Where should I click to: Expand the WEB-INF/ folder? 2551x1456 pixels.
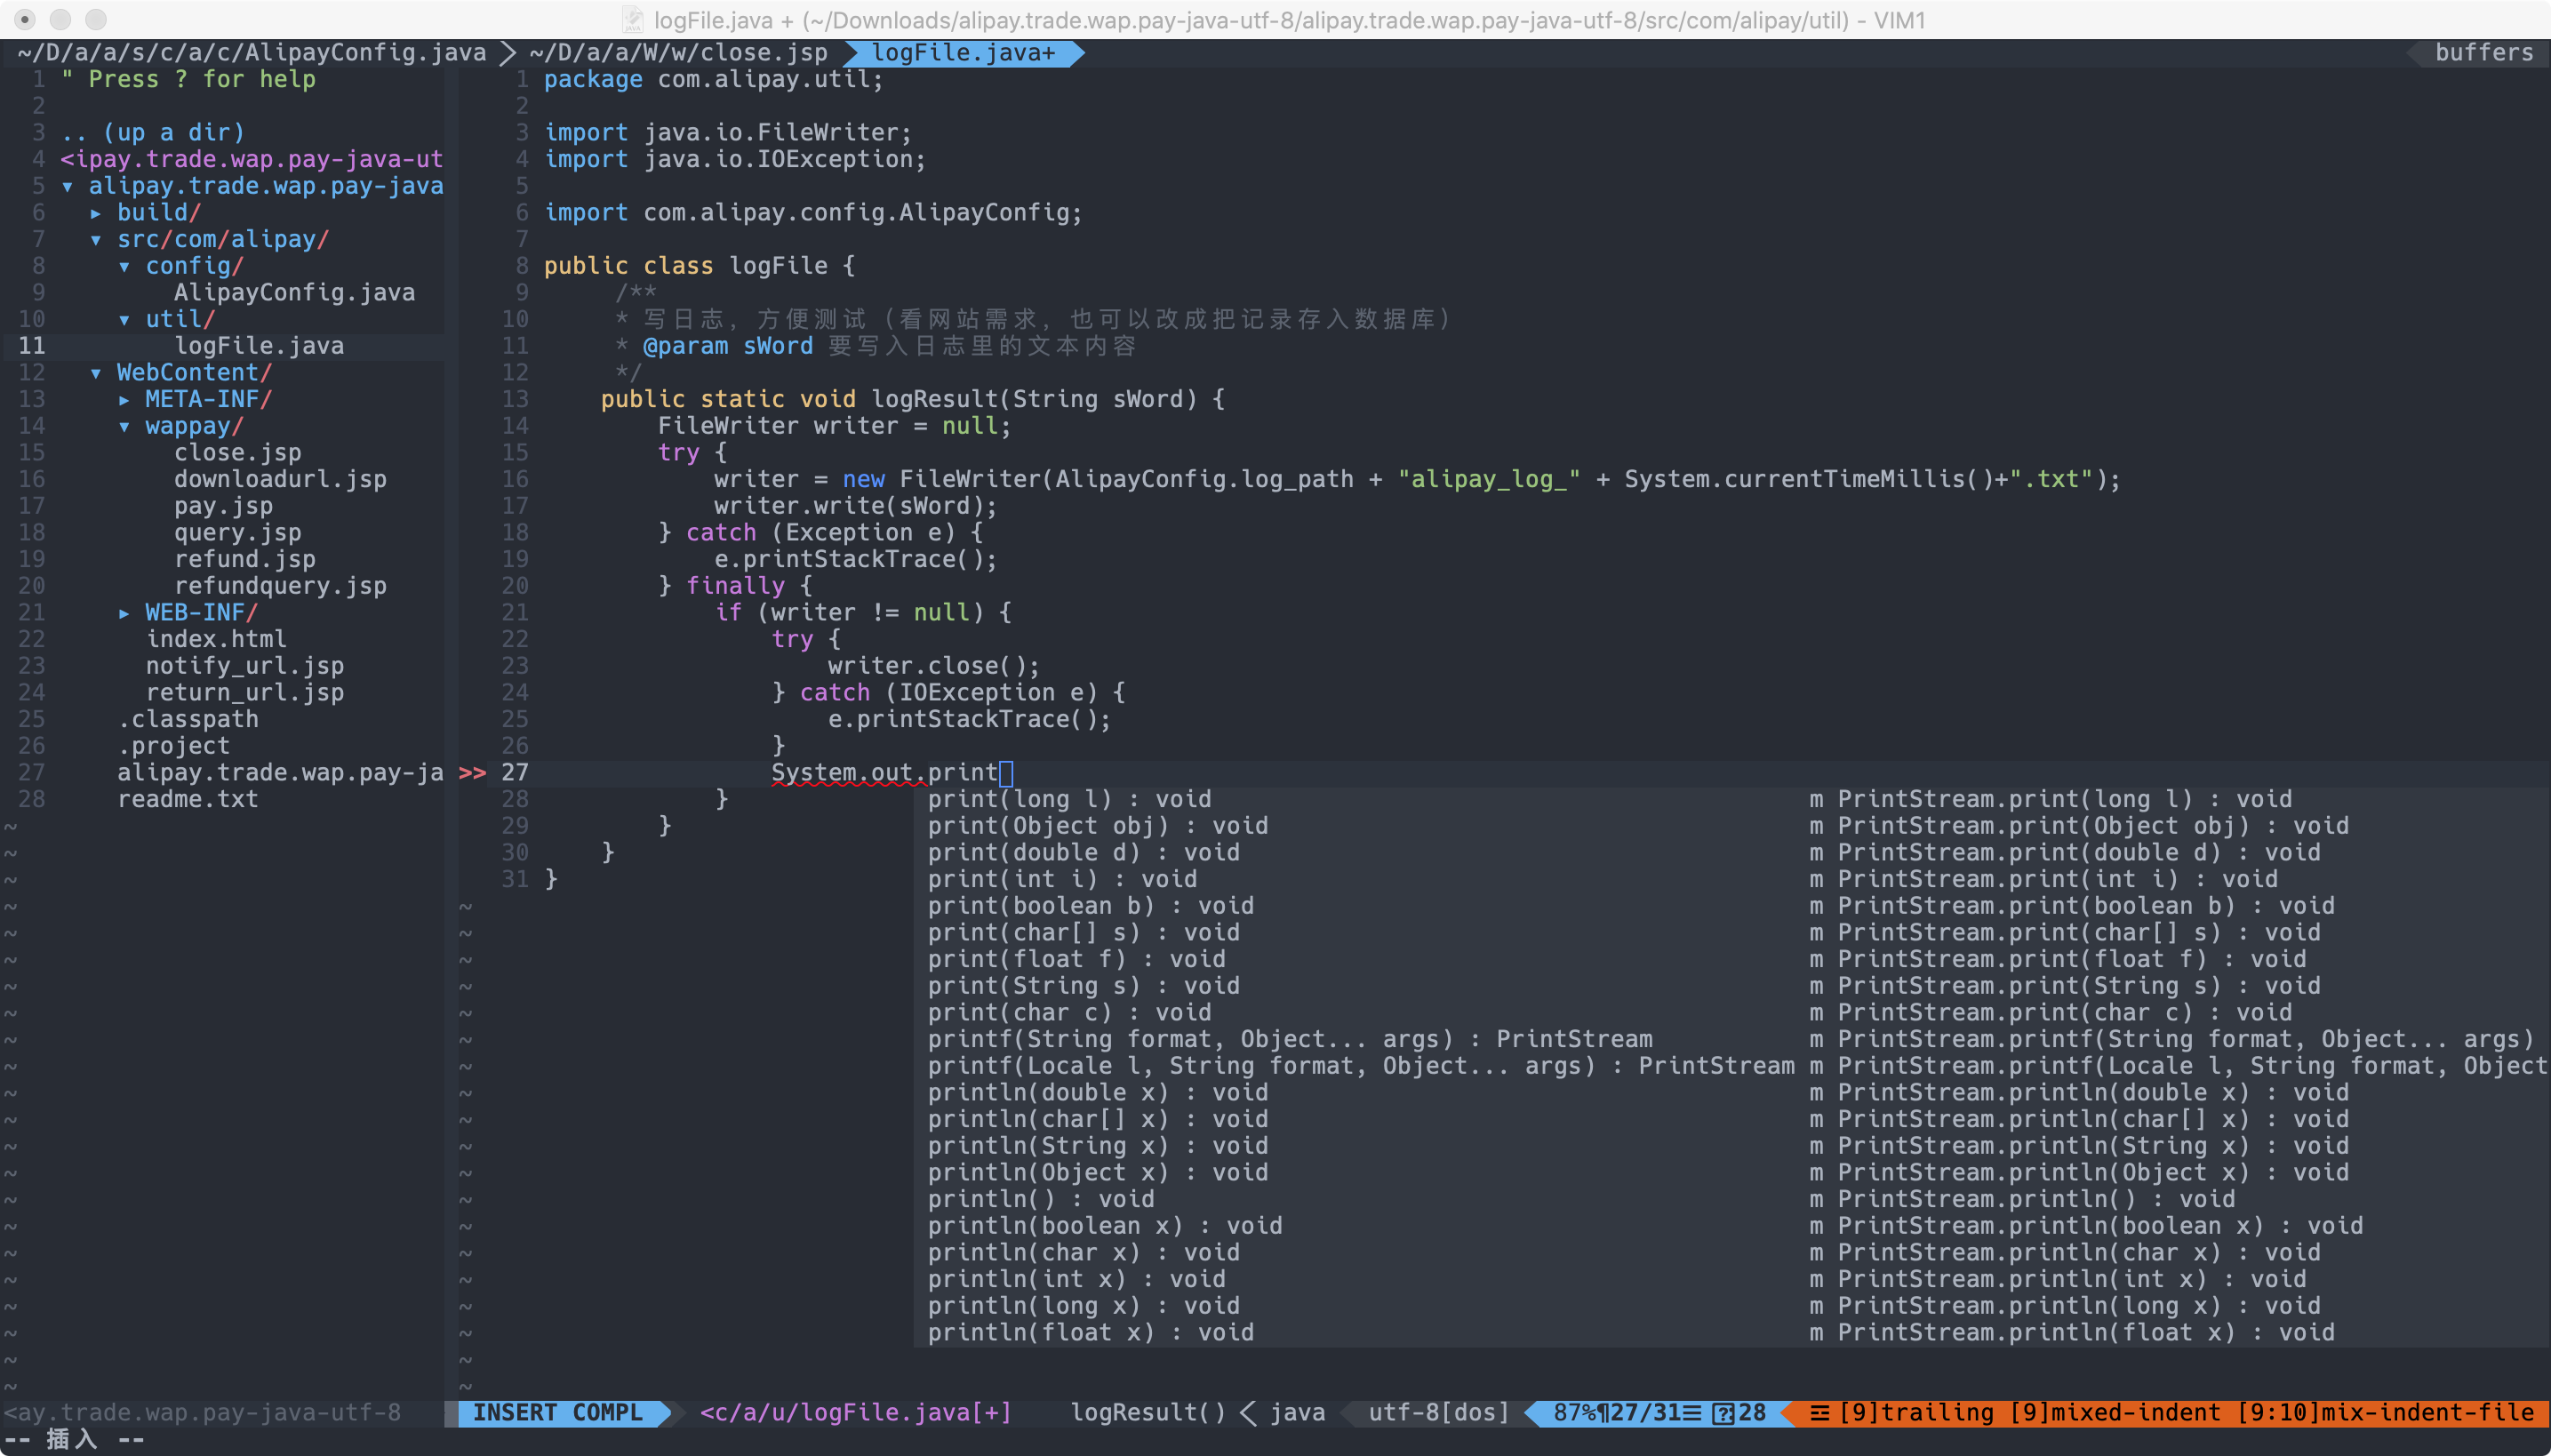(124, 613)
